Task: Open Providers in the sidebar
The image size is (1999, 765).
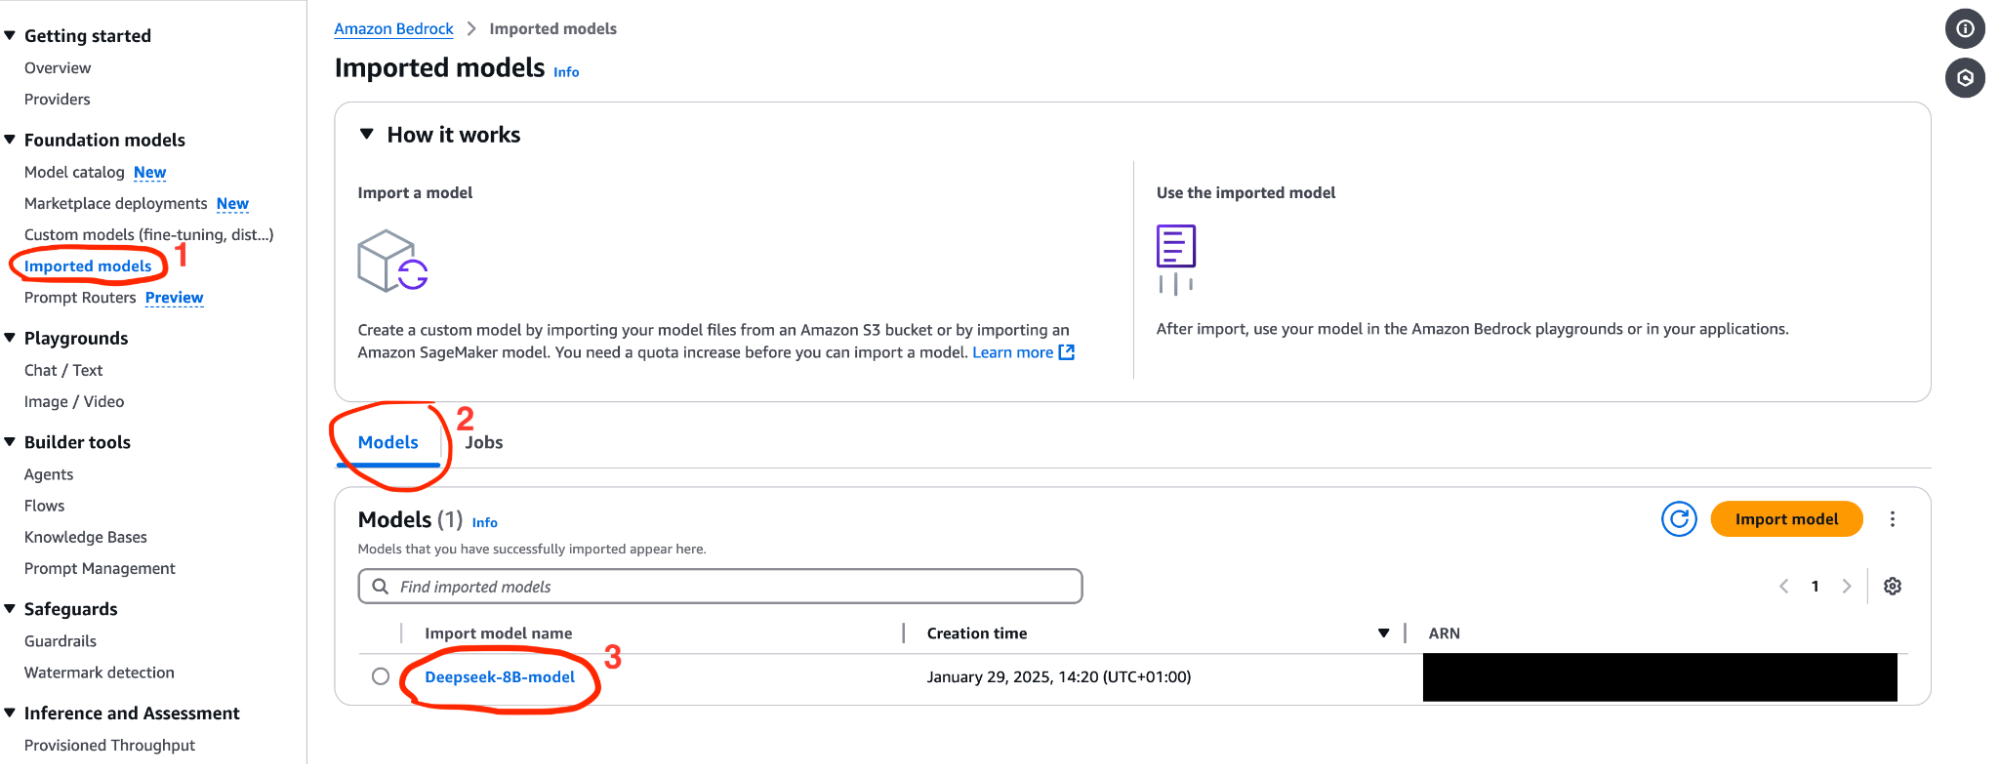Action: 57,99
